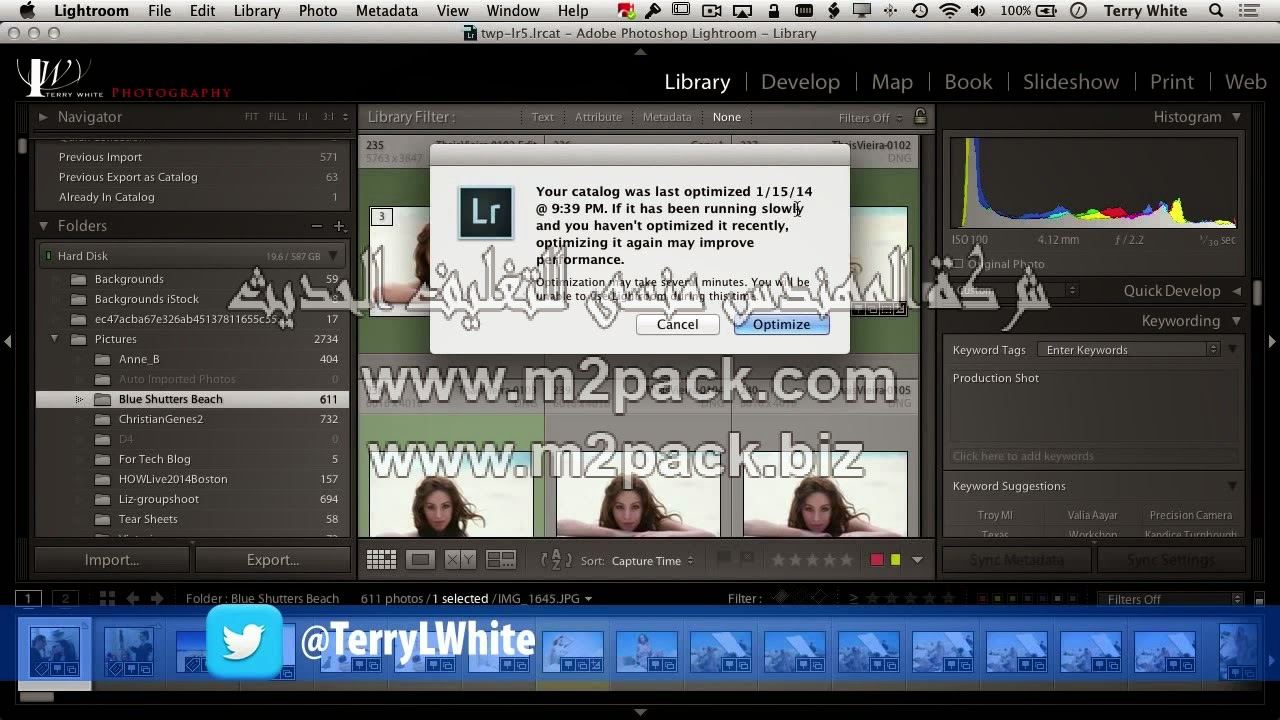The width and height of the screenshot is (1280, 720).
Task: Click the first filmstrip thumbnail
Action: tap(54, 651)
